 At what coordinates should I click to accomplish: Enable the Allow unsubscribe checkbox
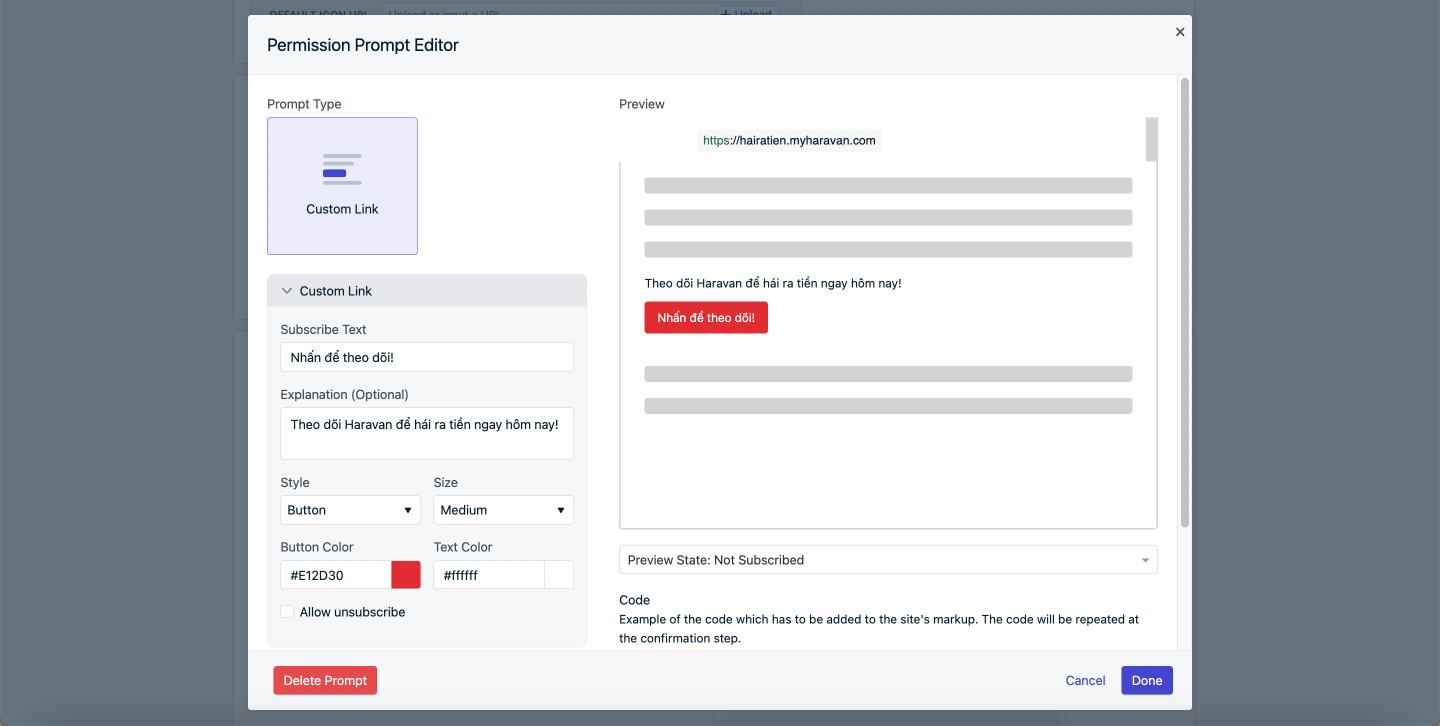click(287, 612)
